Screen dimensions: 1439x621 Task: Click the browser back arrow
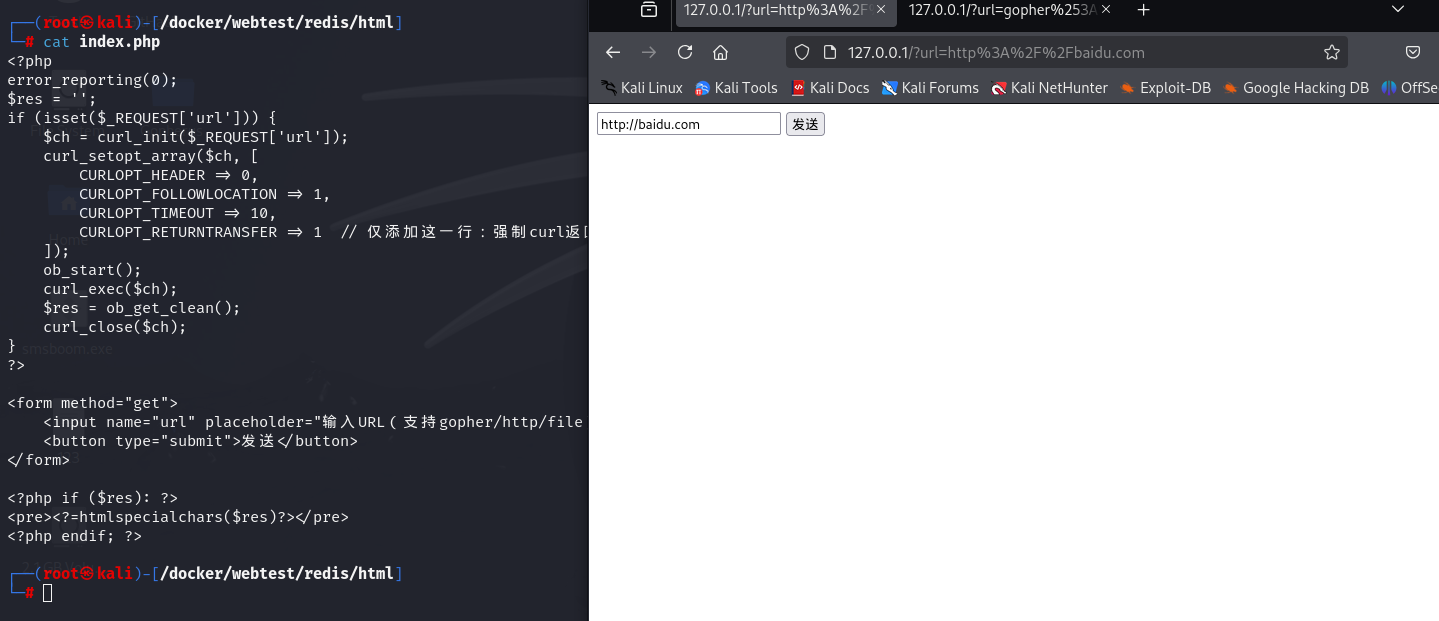[613, 53]
